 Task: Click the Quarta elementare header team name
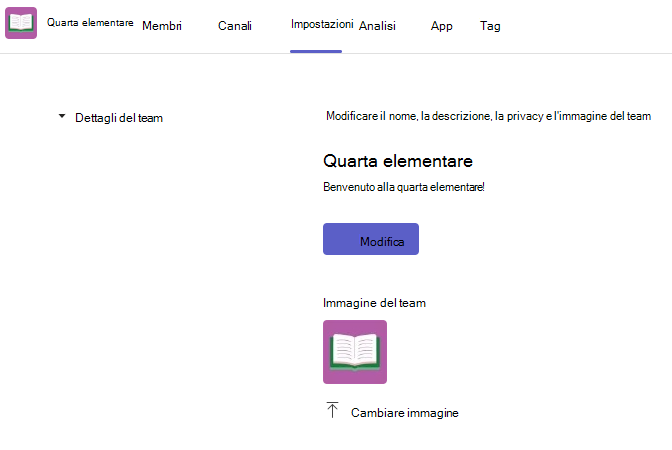point(90,22)
